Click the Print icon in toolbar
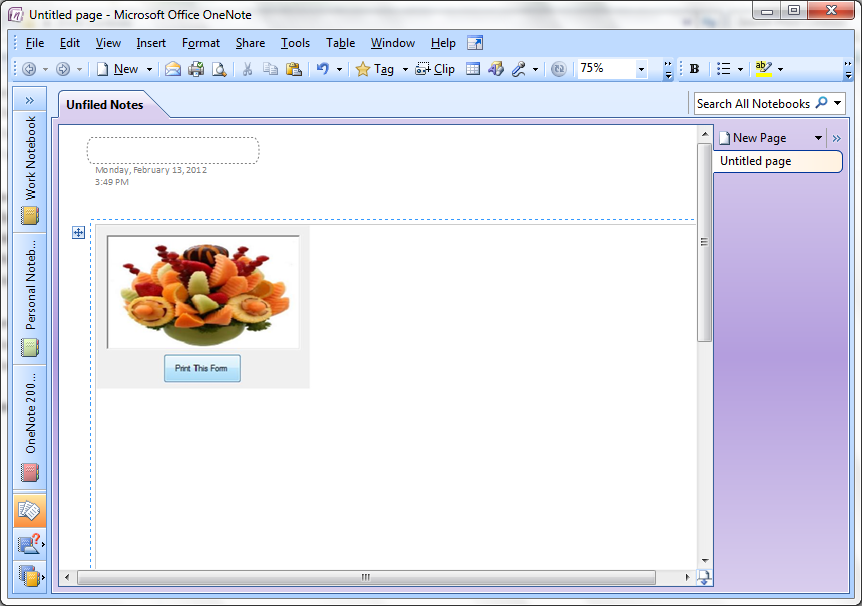 pos(196,69)
